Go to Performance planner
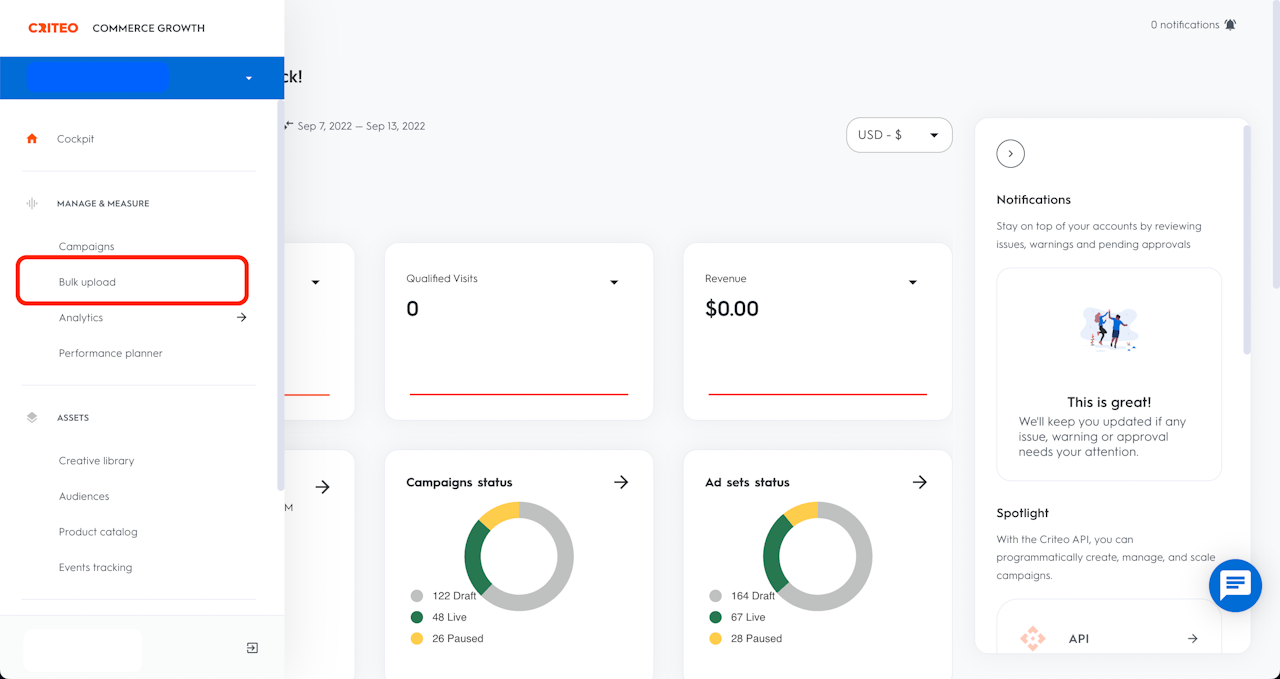Image resolution: width=1280 pixels, height=679 pixels. coord(111,353)
